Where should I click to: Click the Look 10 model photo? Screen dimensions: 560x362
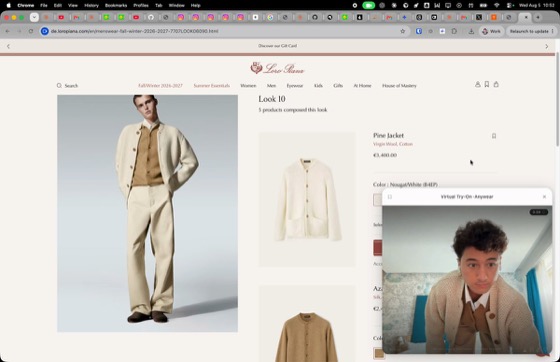tap(148, 213)
